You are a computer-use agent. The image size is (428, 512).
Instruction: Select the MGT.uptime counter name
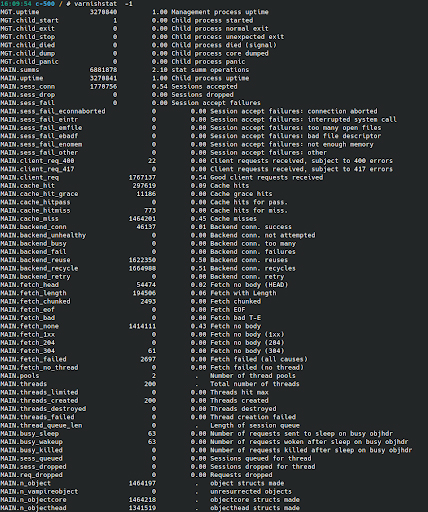(x=20, y=12)
